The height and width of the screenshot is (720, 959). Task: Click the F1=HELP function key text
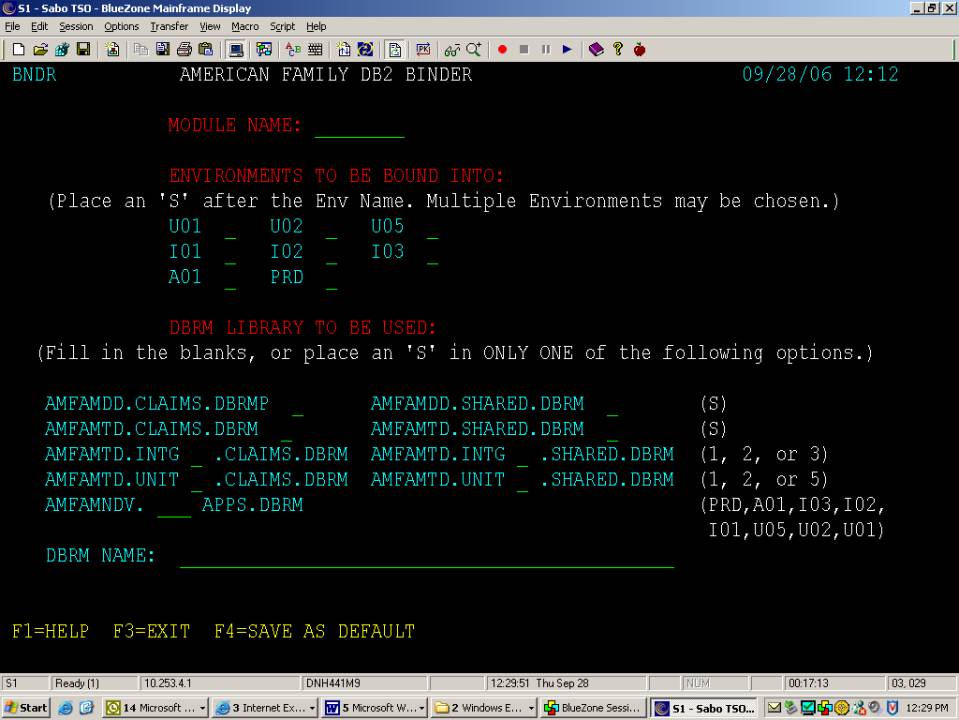point(50,631)
